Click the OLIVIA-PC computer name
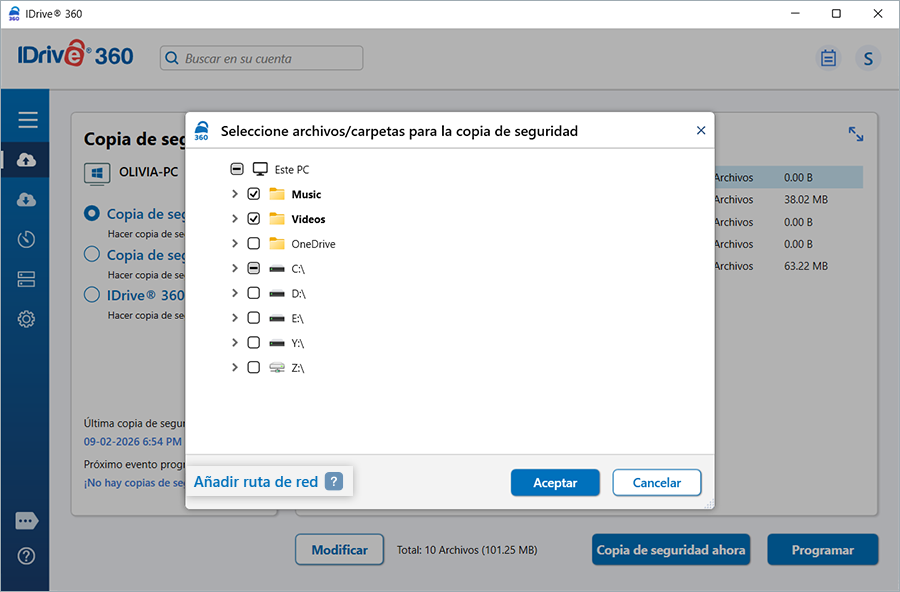 point(148,172)
